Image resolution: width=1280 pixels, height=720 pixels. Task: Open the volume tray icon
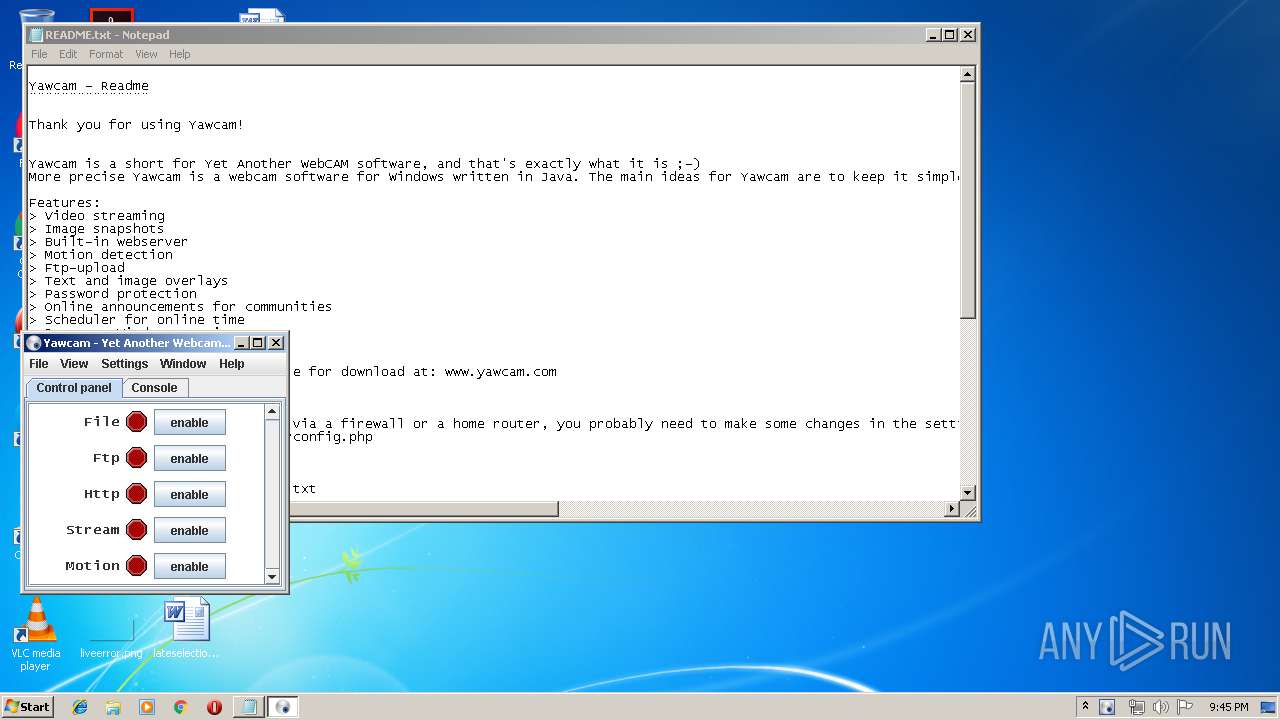click(1161, 707)
